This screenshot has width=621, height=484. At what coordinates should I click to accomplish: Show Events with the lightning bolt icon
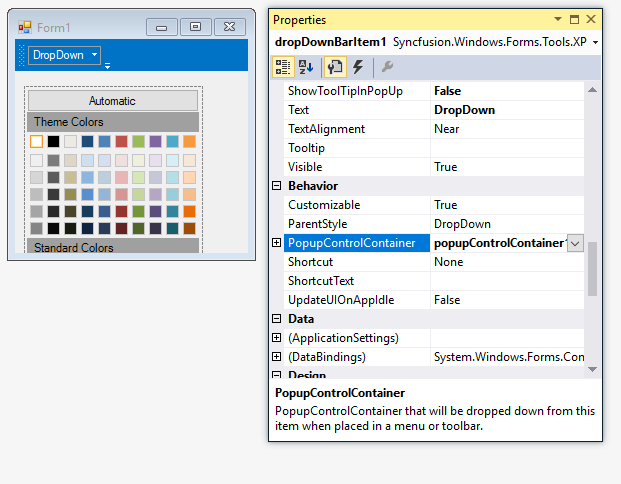pos(358,67)
